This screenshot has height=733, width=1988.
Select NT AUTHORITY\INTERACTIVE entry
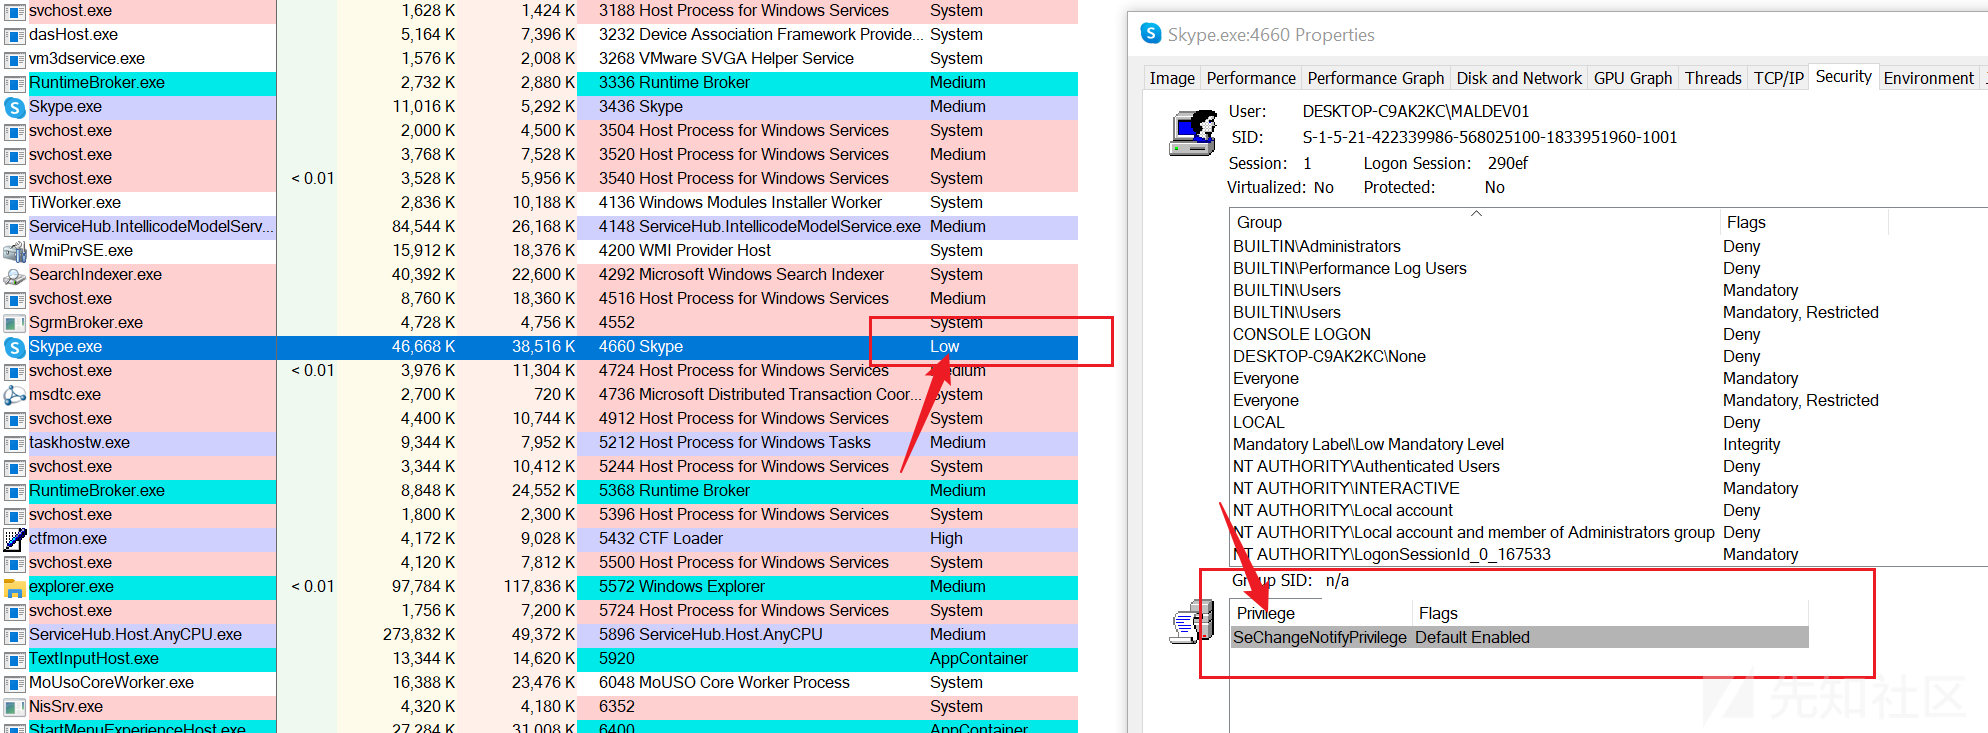1346,488
